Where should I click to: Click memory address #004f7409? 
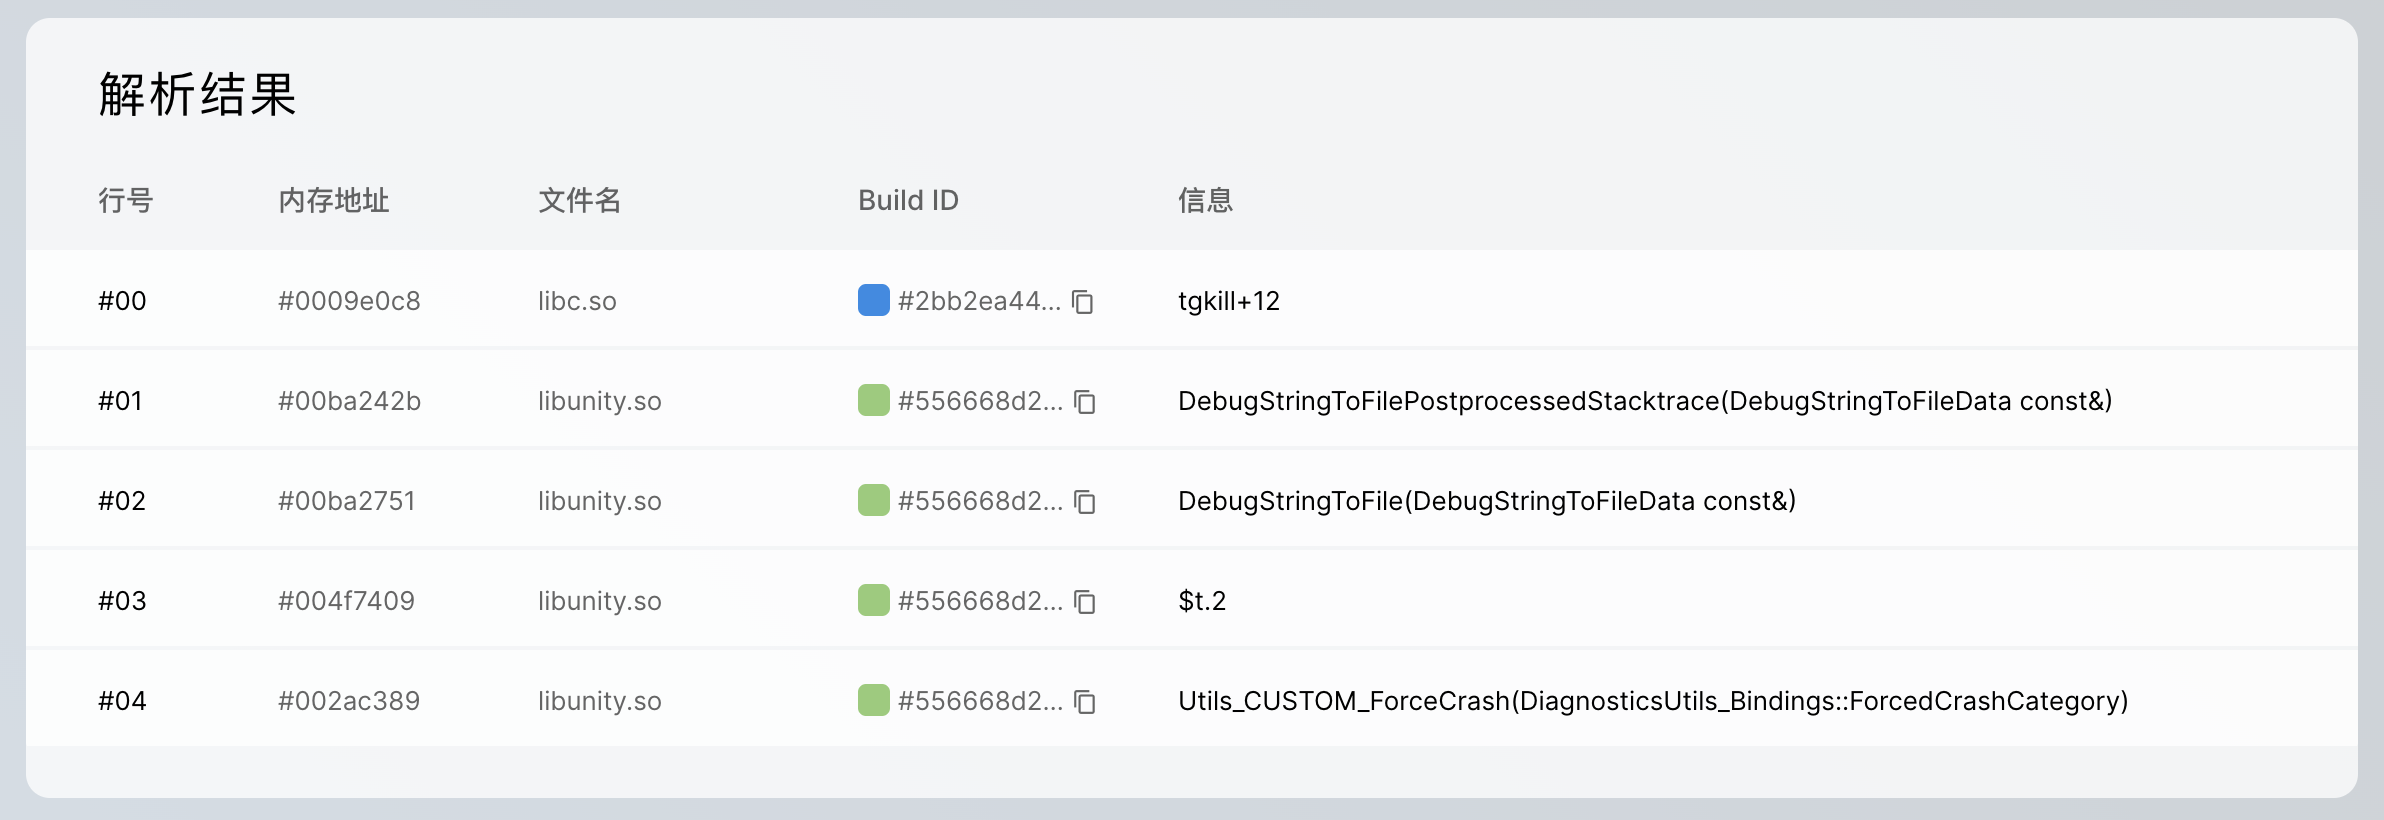pos(346,601)
